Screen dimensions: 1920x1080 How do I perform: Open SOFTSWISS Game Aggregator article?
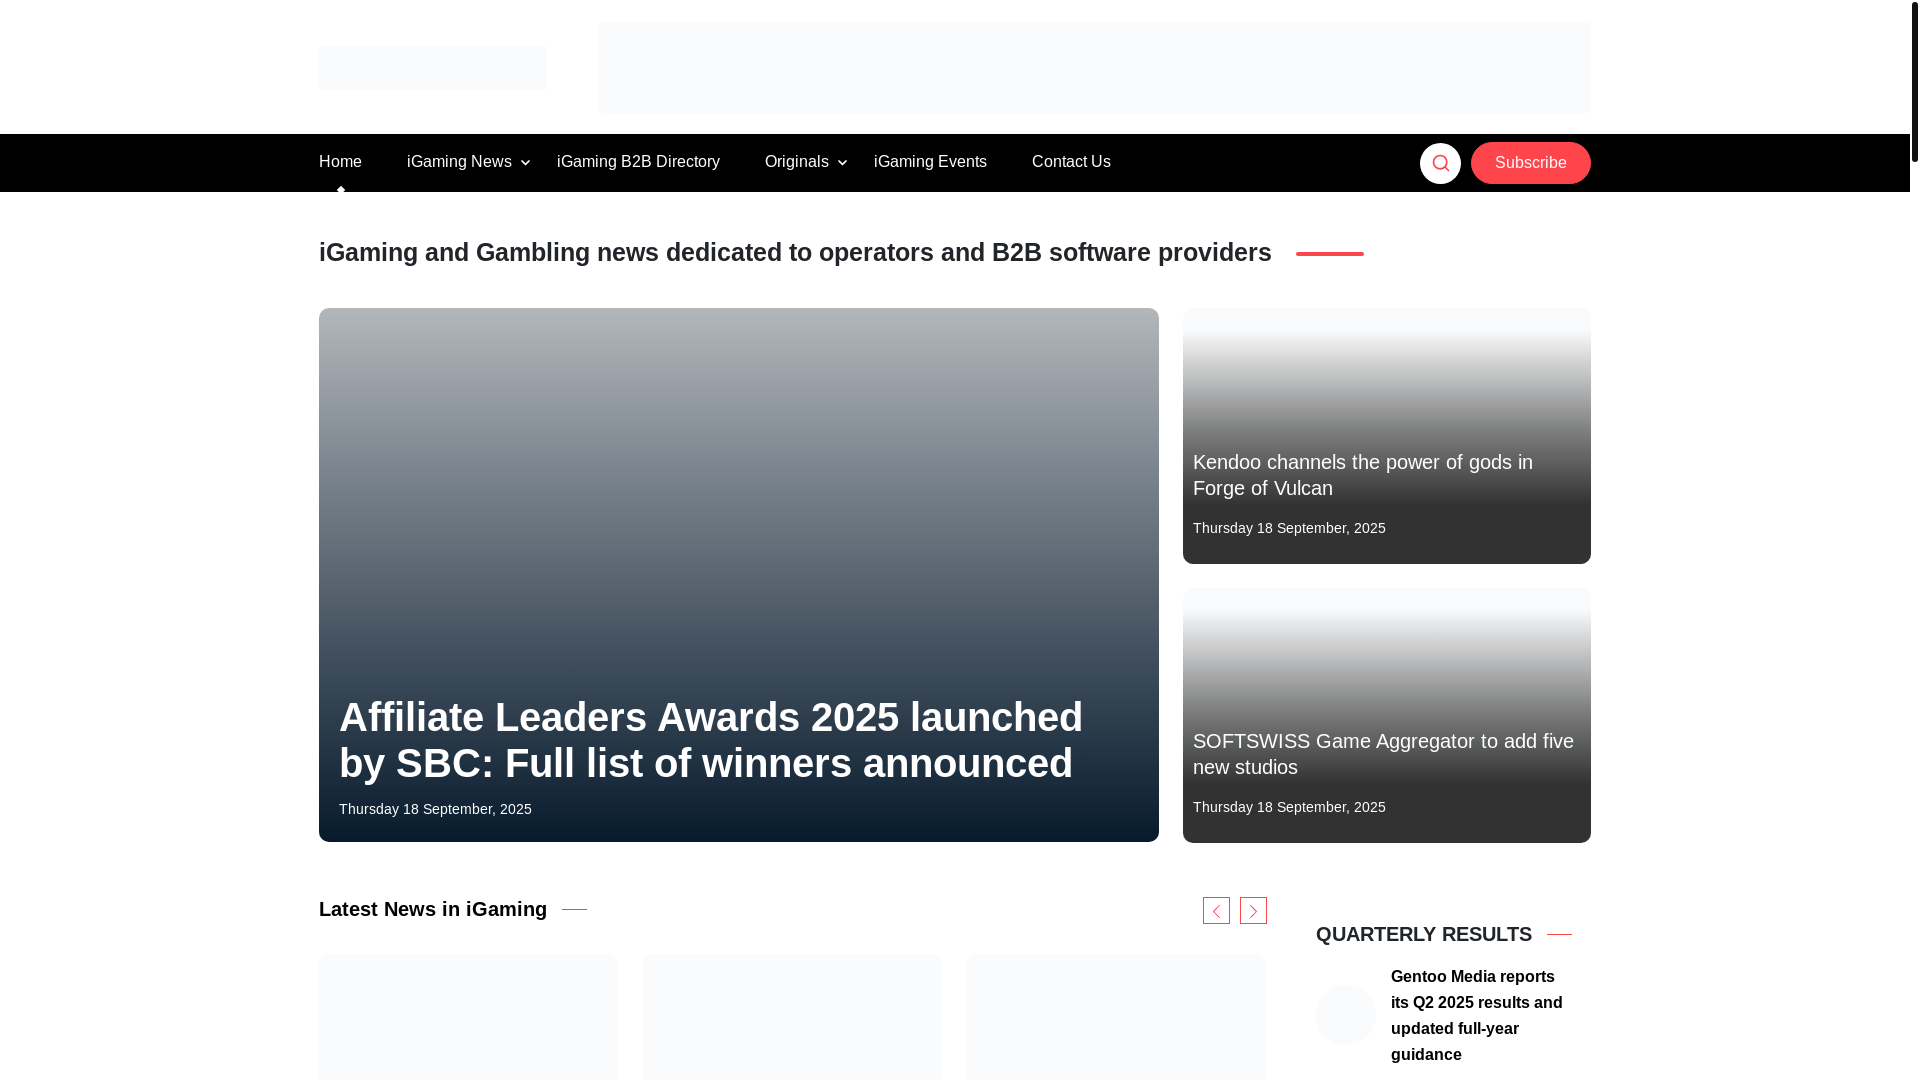pos(1383,754)
